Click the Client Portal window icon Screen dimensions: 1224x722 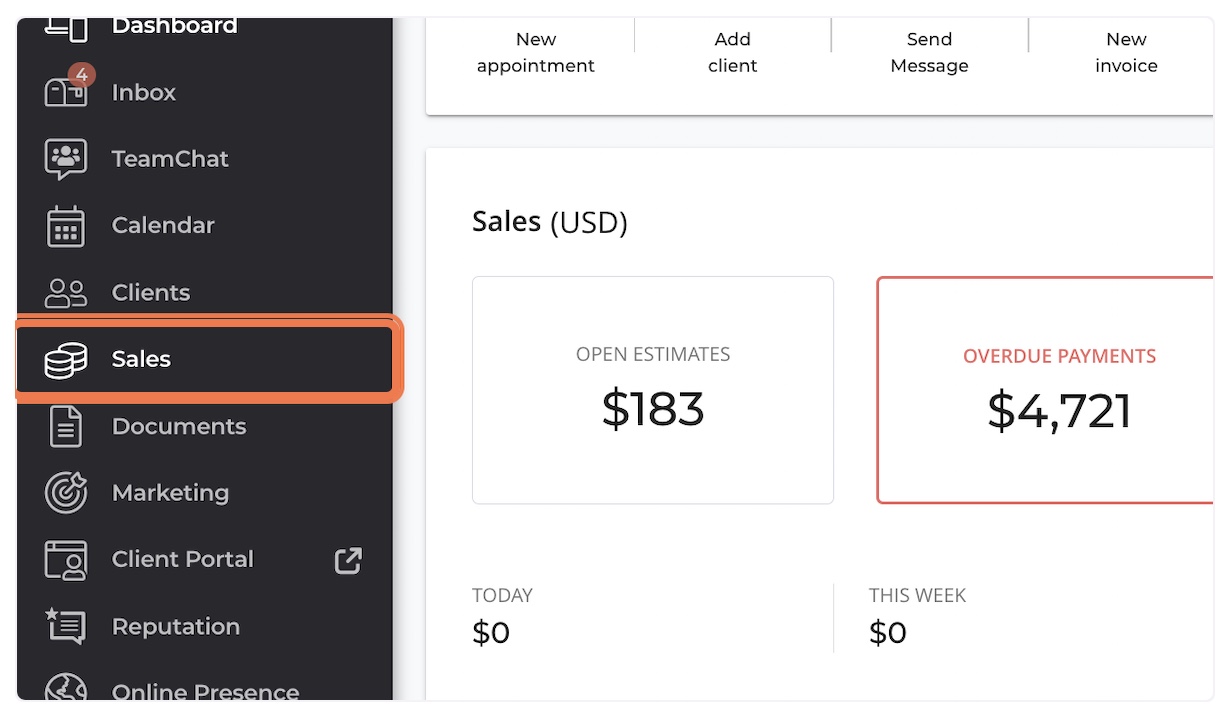(66, 560)
